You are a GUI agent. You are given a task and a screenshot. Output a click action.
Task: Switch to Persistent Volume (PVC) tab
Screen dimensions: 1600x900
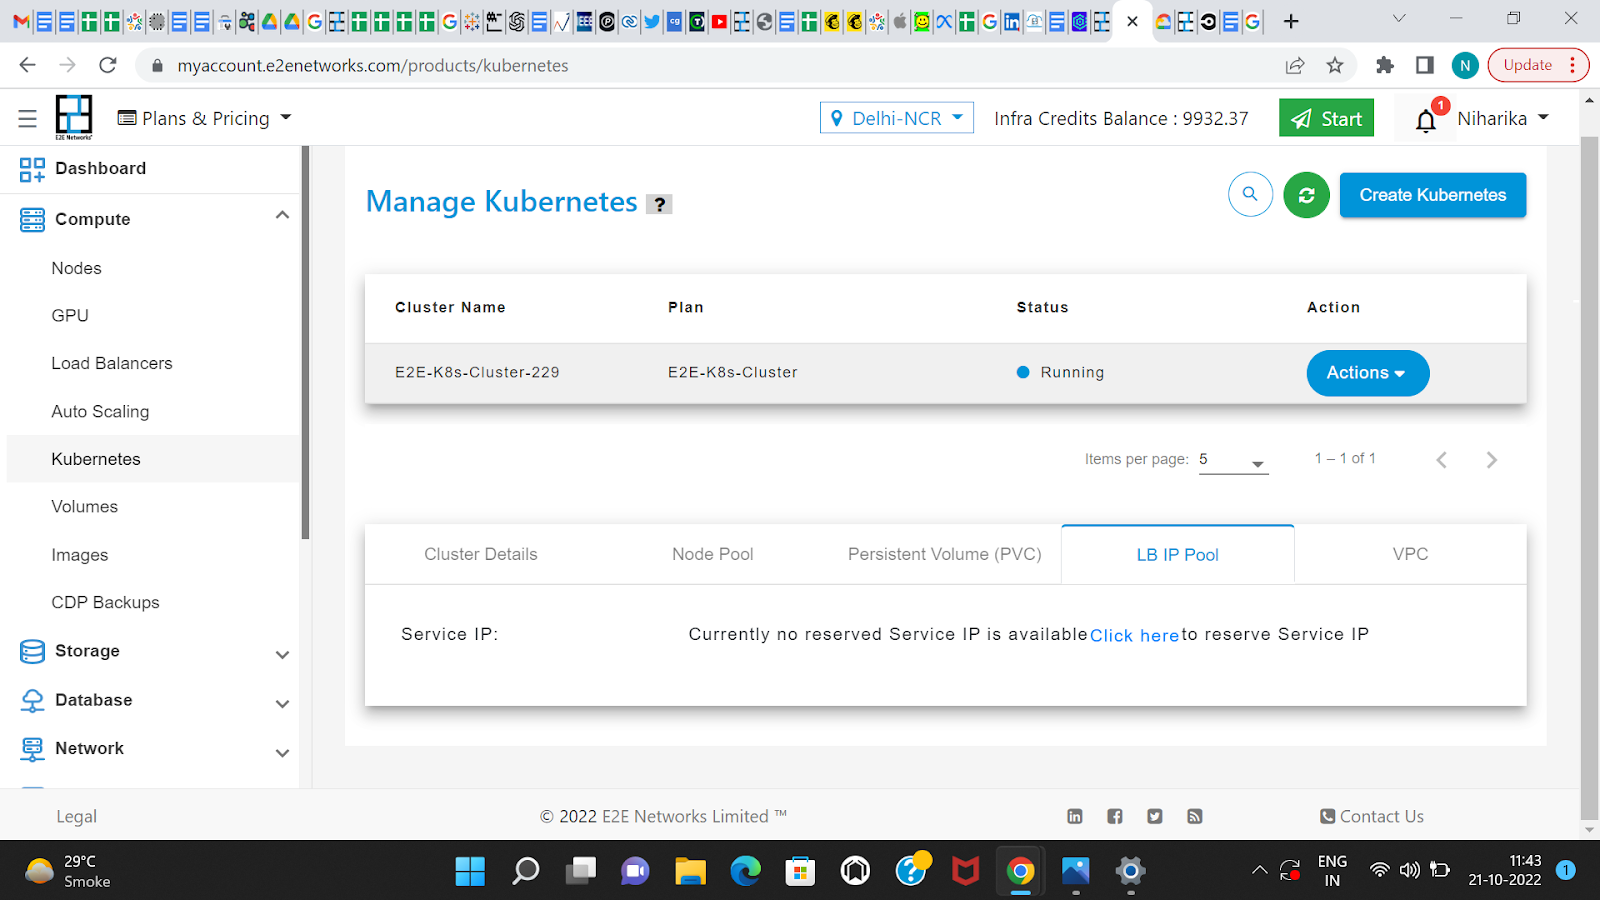pyautogui.click(x=945, y=554)
